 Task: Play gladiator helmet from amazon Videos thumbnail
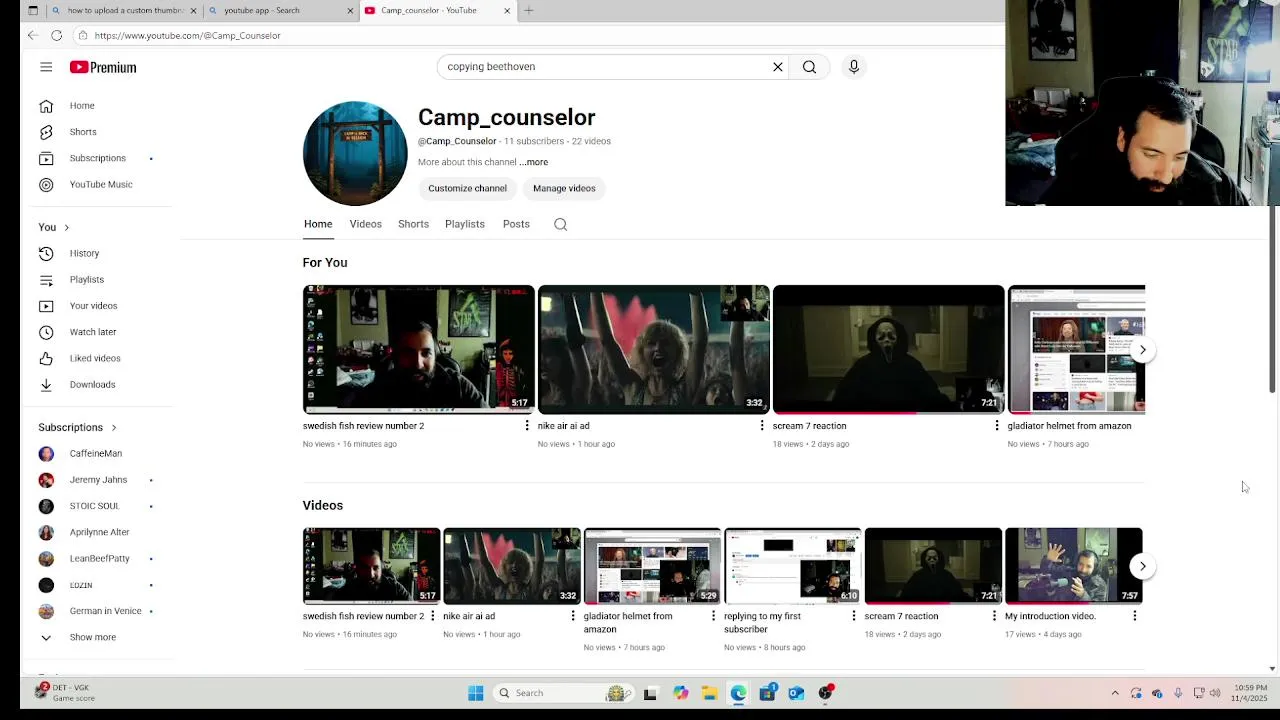652,566
